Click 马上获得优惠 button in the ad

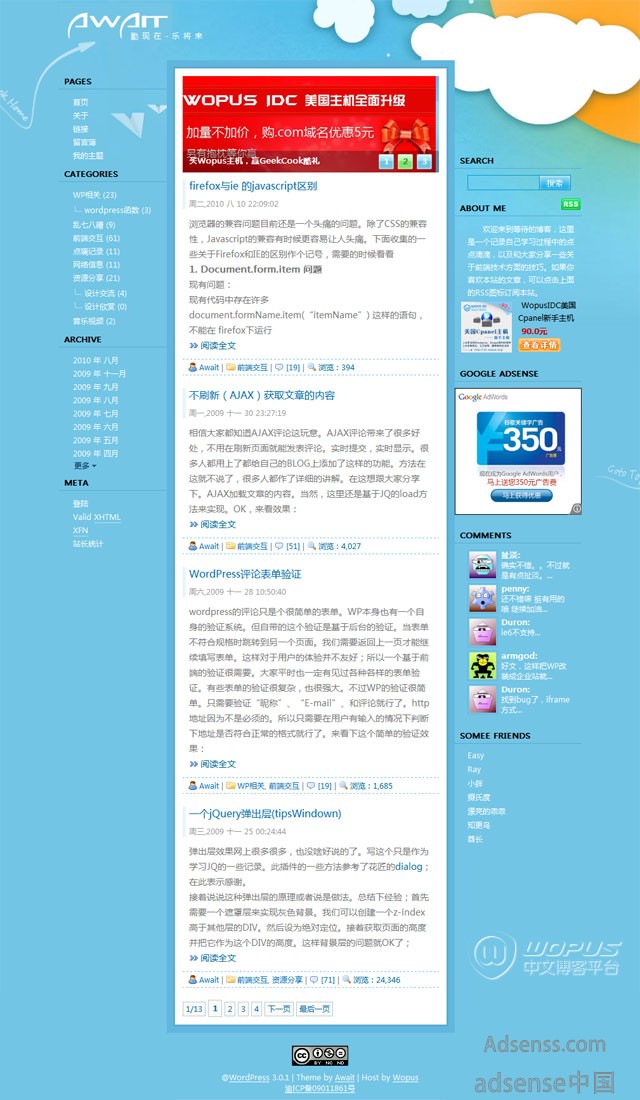[x=521, y=495]
